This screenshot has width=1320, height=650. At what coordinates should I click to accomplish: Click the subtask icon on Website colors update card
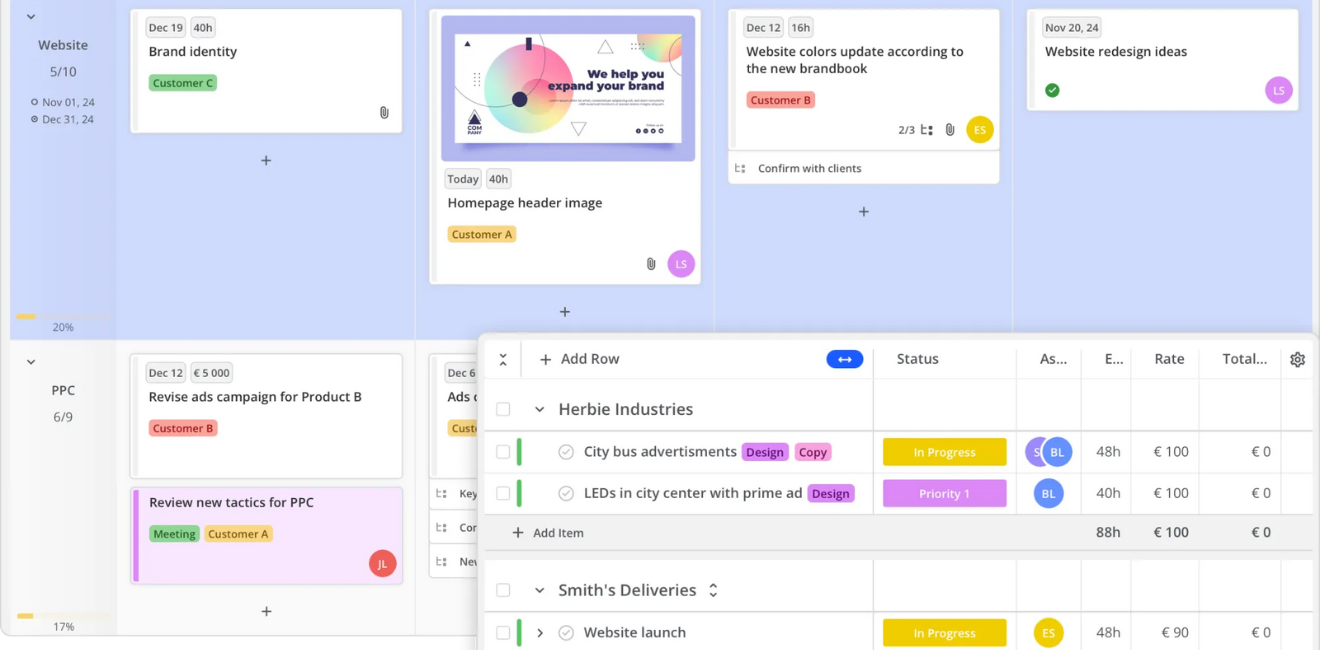(x=927, y=130)
